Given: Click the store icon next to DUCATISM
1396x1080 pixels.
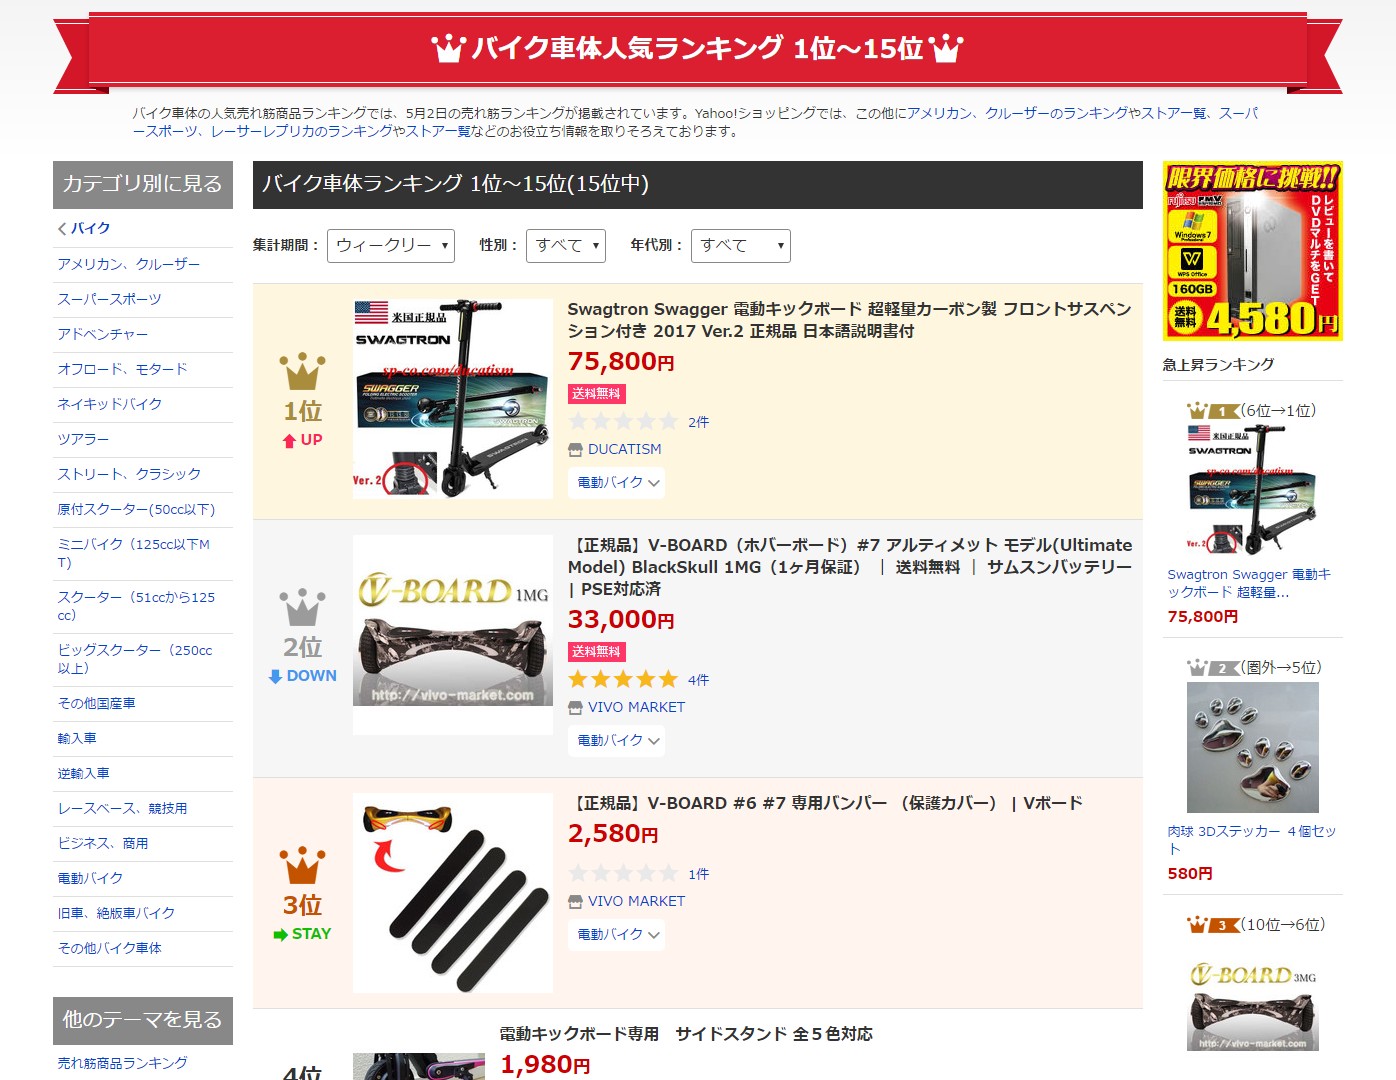Looking at the screenshot, I should tap(575, 450).
